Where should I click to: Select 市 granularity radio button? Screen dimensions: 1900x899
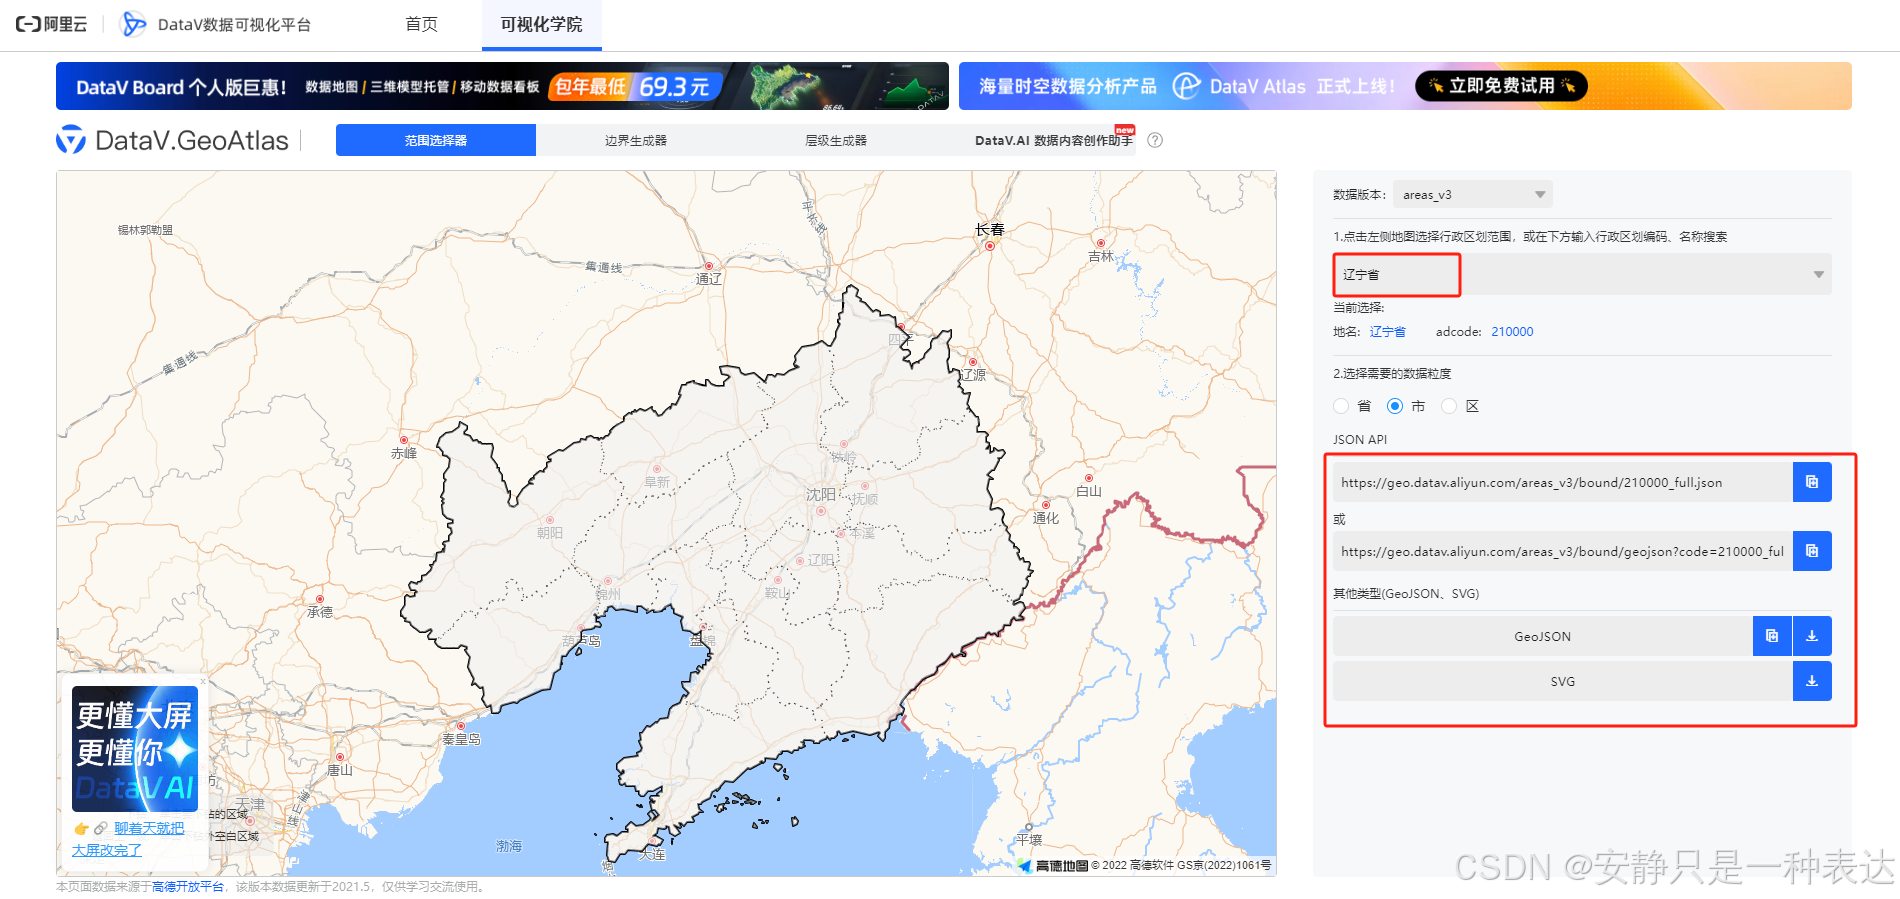pos(1395,406)
